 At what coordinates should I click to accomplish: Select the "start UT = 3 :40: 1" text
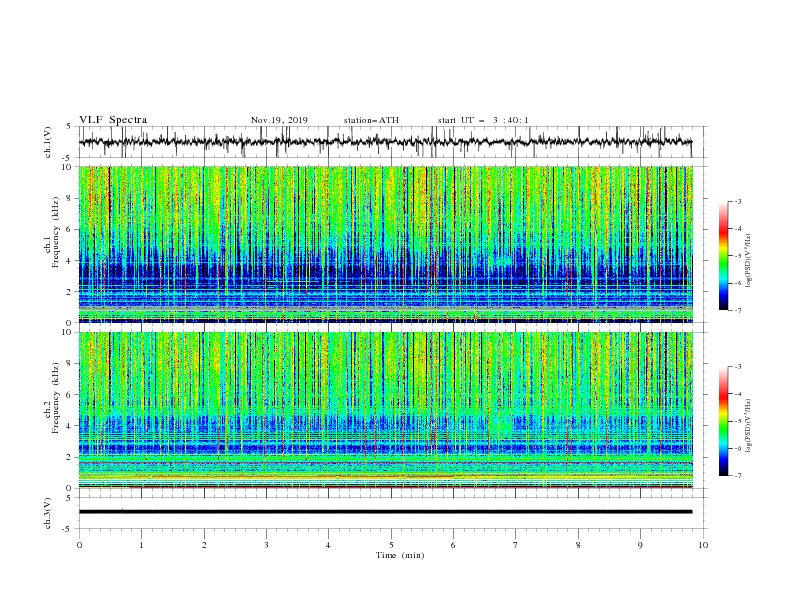483,120
